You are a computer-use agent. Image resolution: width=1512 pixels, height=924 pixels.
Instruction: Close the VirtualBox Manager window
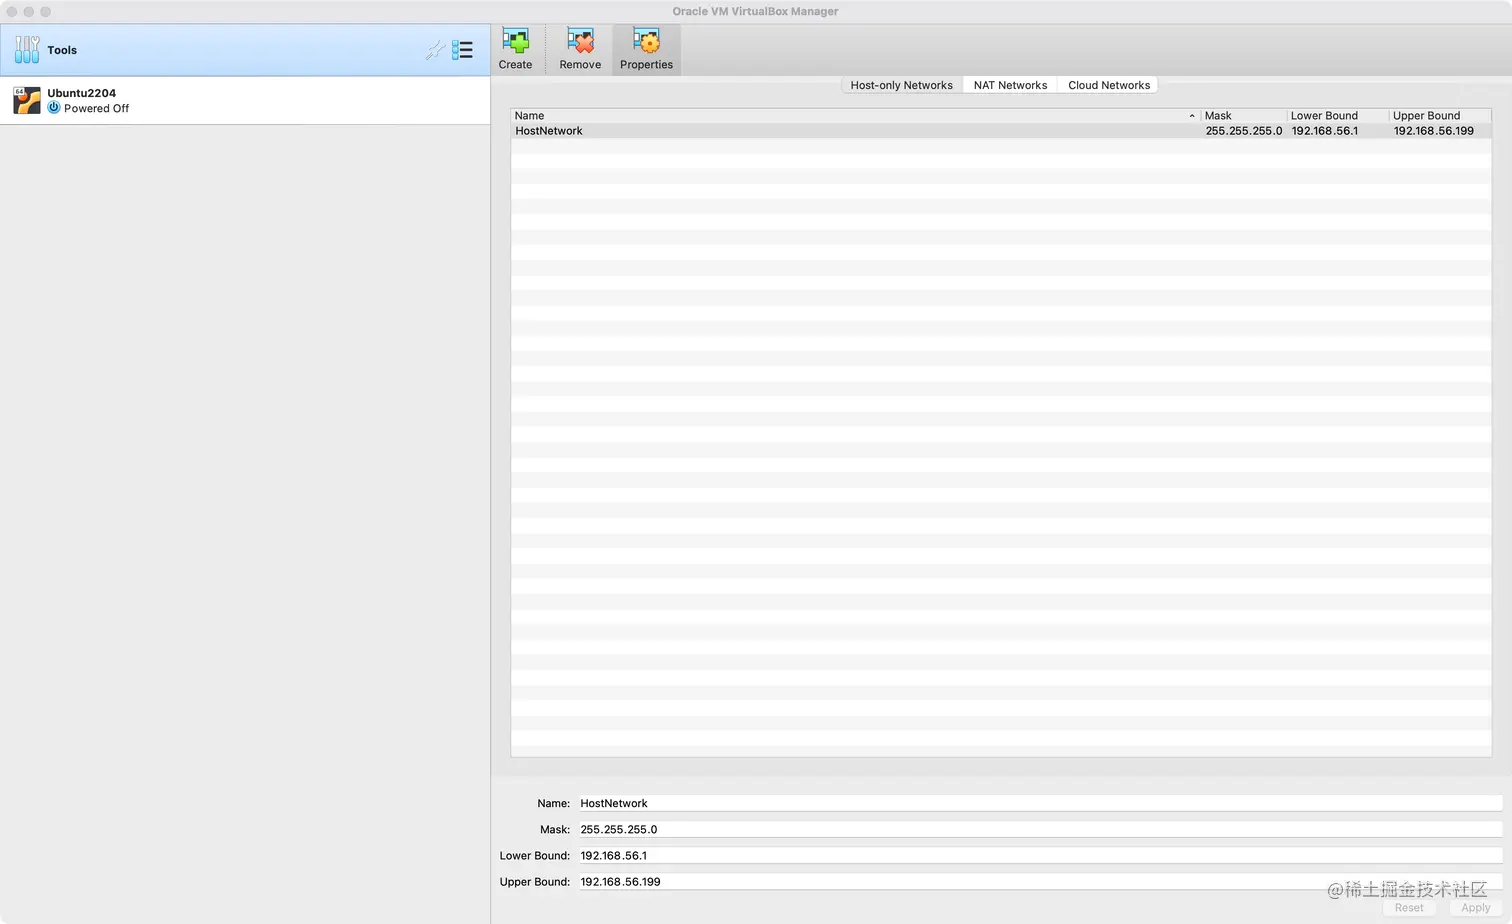(12, 12)
